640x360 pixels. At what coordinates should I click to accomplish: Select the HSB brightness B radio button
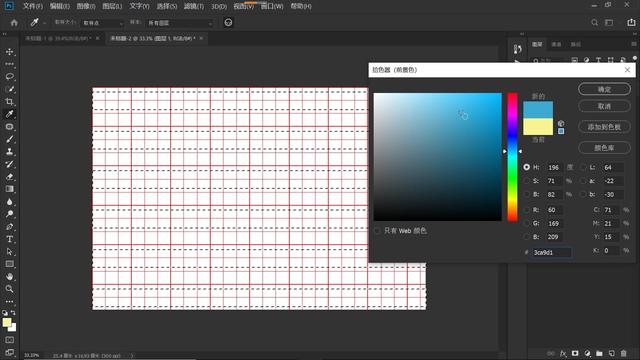(527, 194)
